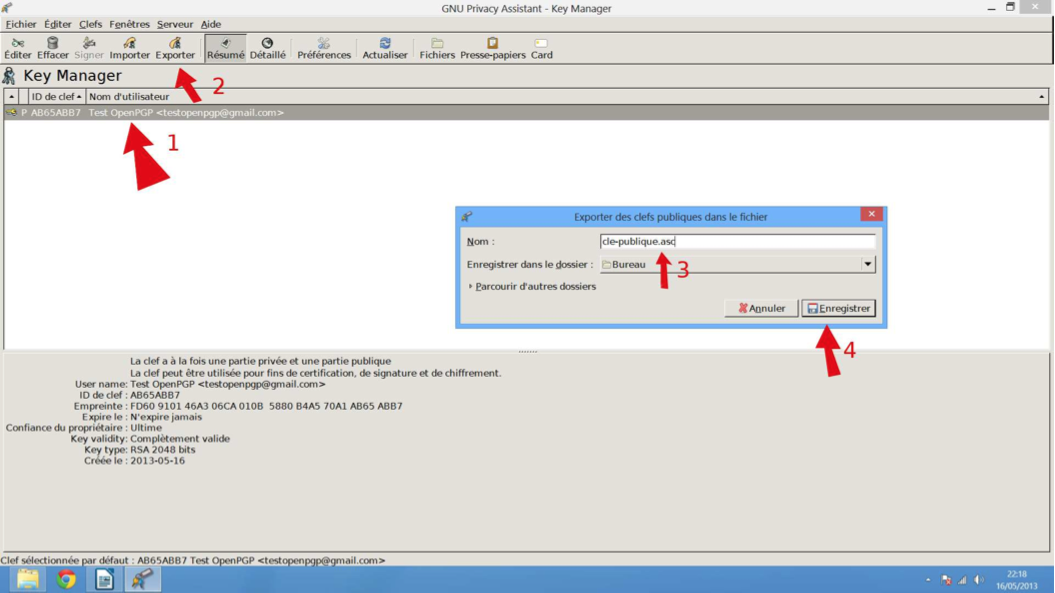Open the Clefs menu
Image resolution: width=1055 pixels, height=593 pixels.
pos(90,24)
